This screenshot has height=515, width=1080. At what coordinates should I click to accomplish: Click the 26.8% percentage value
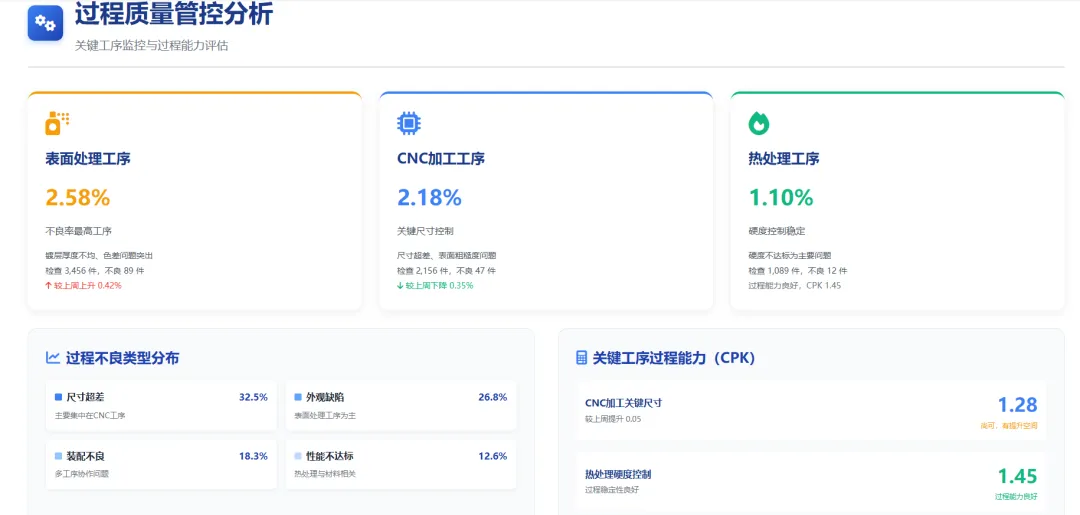pyautogui.click(x=492, y=397)
